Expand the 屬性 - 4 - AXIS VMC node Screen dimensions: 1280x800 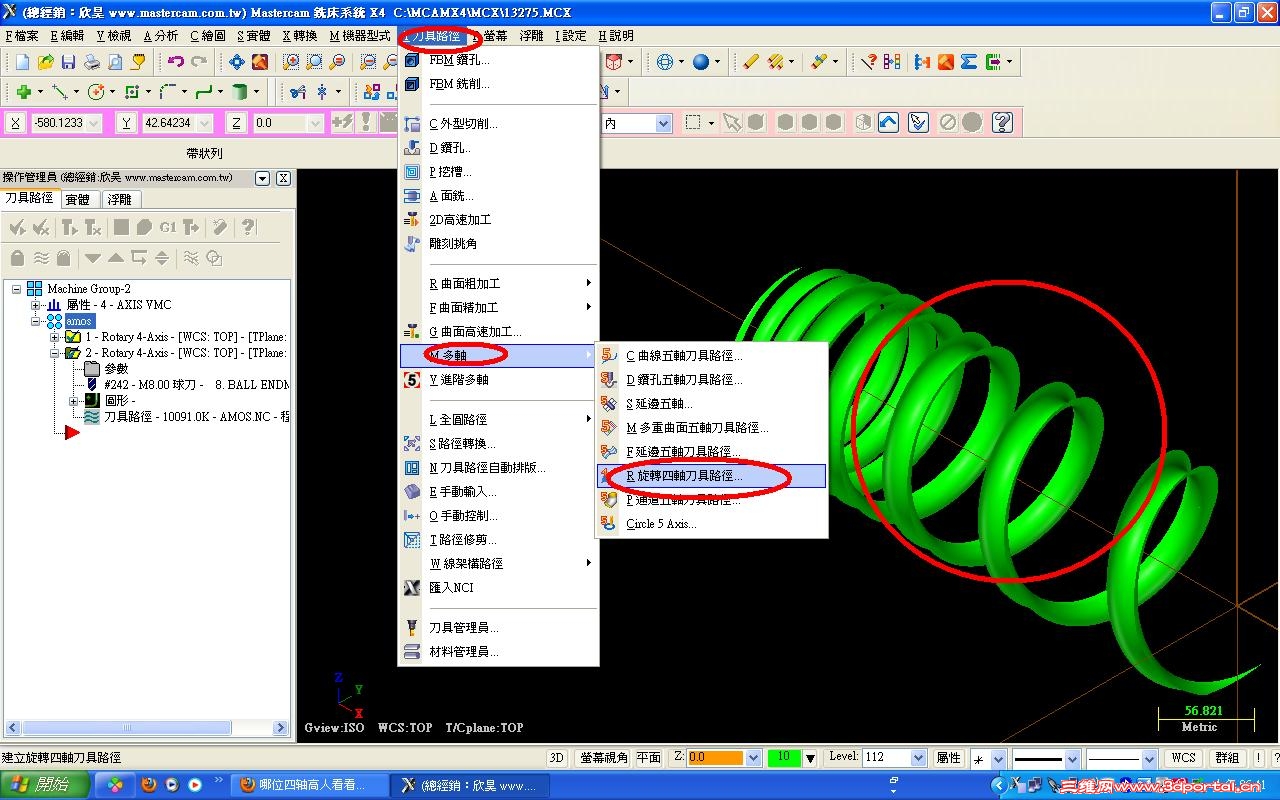coord(36,305)
